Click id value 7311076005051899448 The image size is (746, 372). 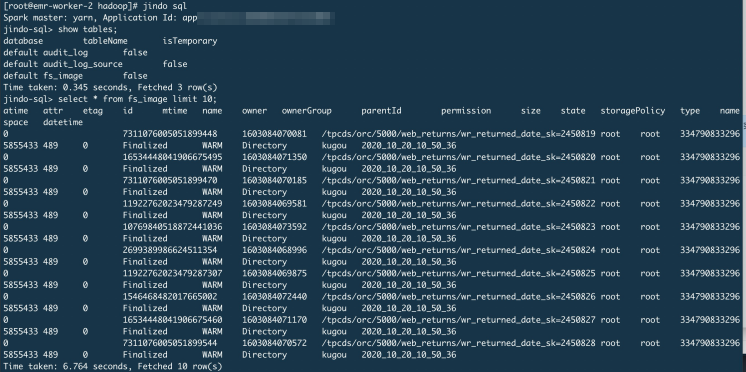[170, 134]
